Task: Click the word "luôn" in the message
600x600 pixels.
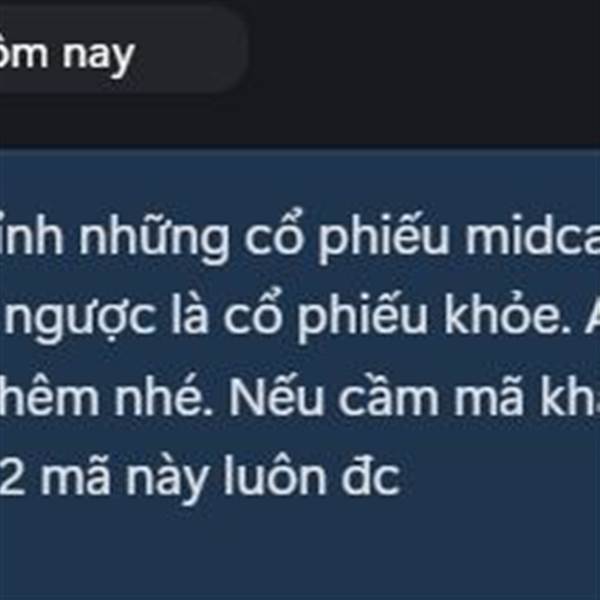Action: pos(275,474)
